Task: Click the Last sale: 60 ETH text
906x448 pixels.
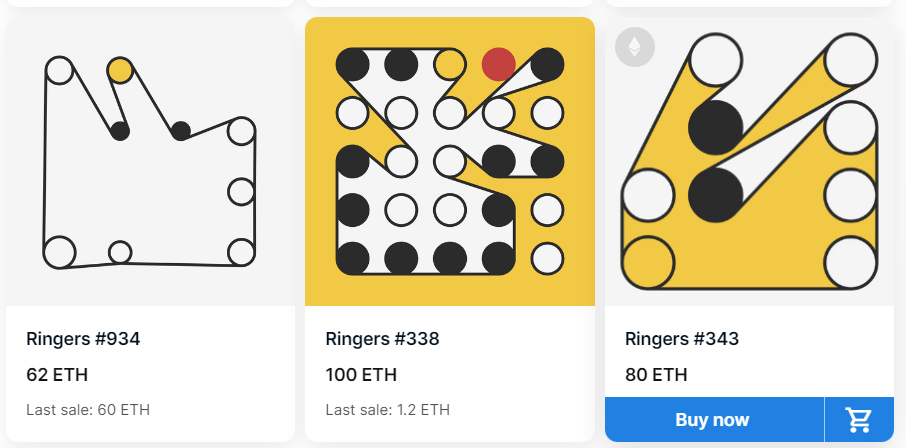Action: [x=88, y=410]
